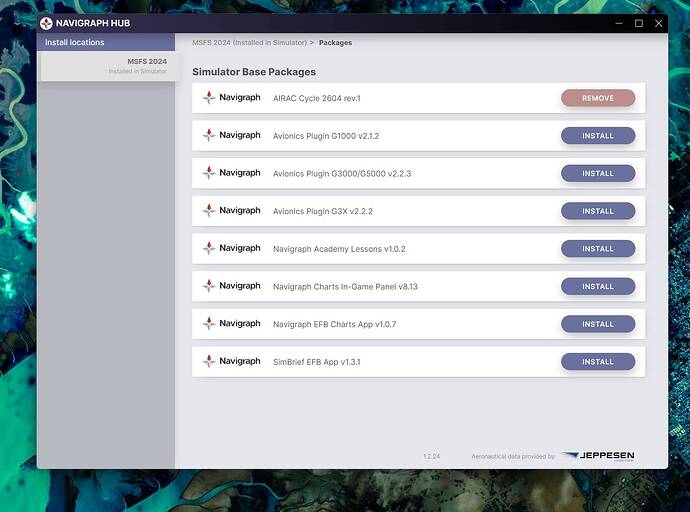Screen dimensions: 690x512
Task: Click Navigraph logo on Charts In-Game Panel row
Action: [231, 286]
